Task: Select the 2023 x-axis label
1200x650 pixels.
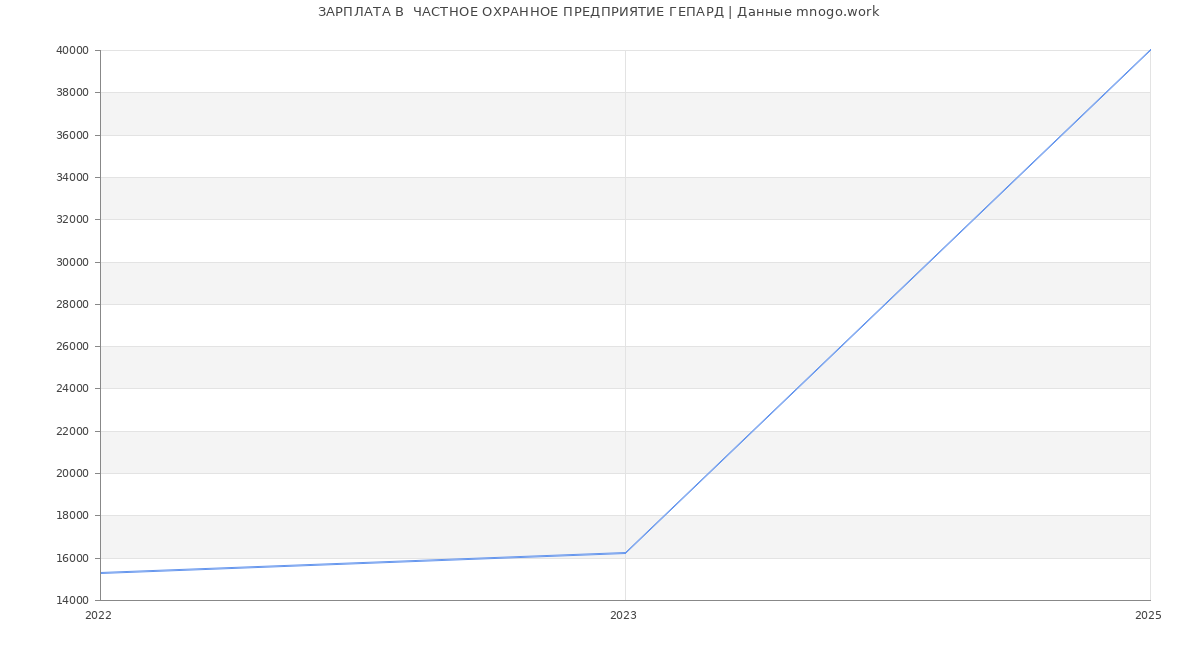Action: click(x=623, y=616)
